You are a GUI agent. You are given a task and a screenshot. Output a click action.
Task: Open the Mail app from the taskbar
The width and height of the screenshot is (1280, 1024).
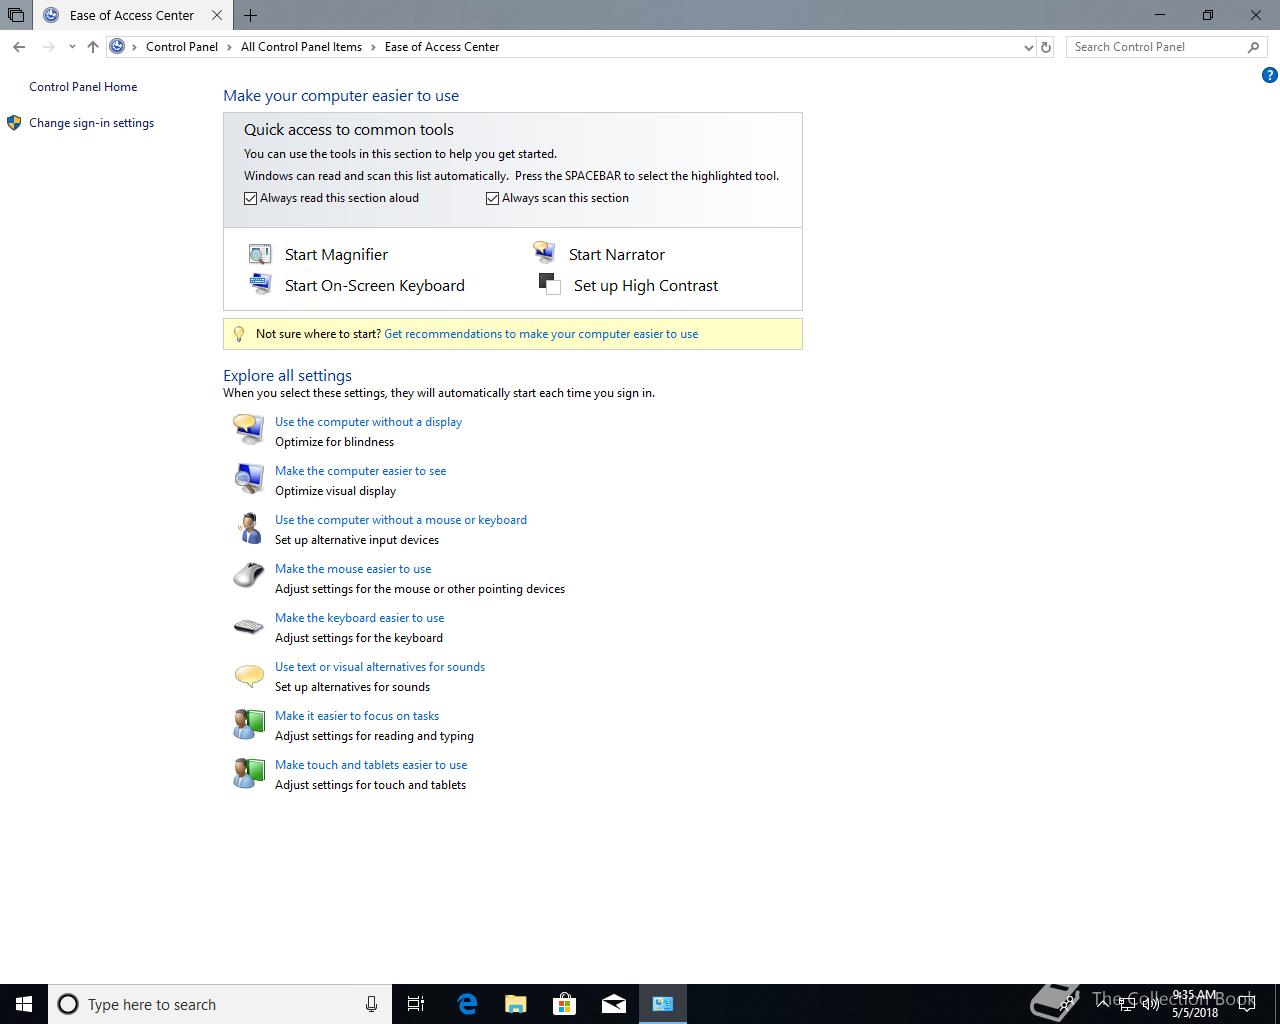tap(614, 1004)
